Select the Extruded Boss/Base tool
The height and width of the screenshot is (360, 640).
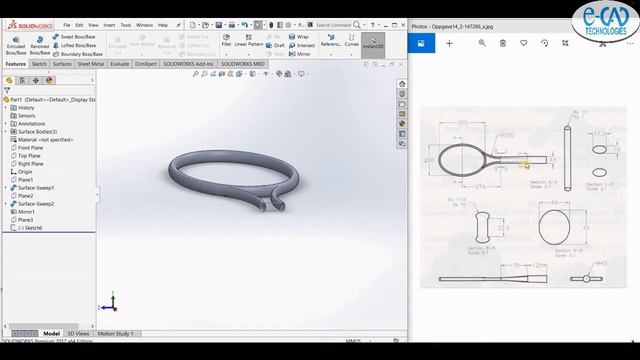(x=16, y=45)
